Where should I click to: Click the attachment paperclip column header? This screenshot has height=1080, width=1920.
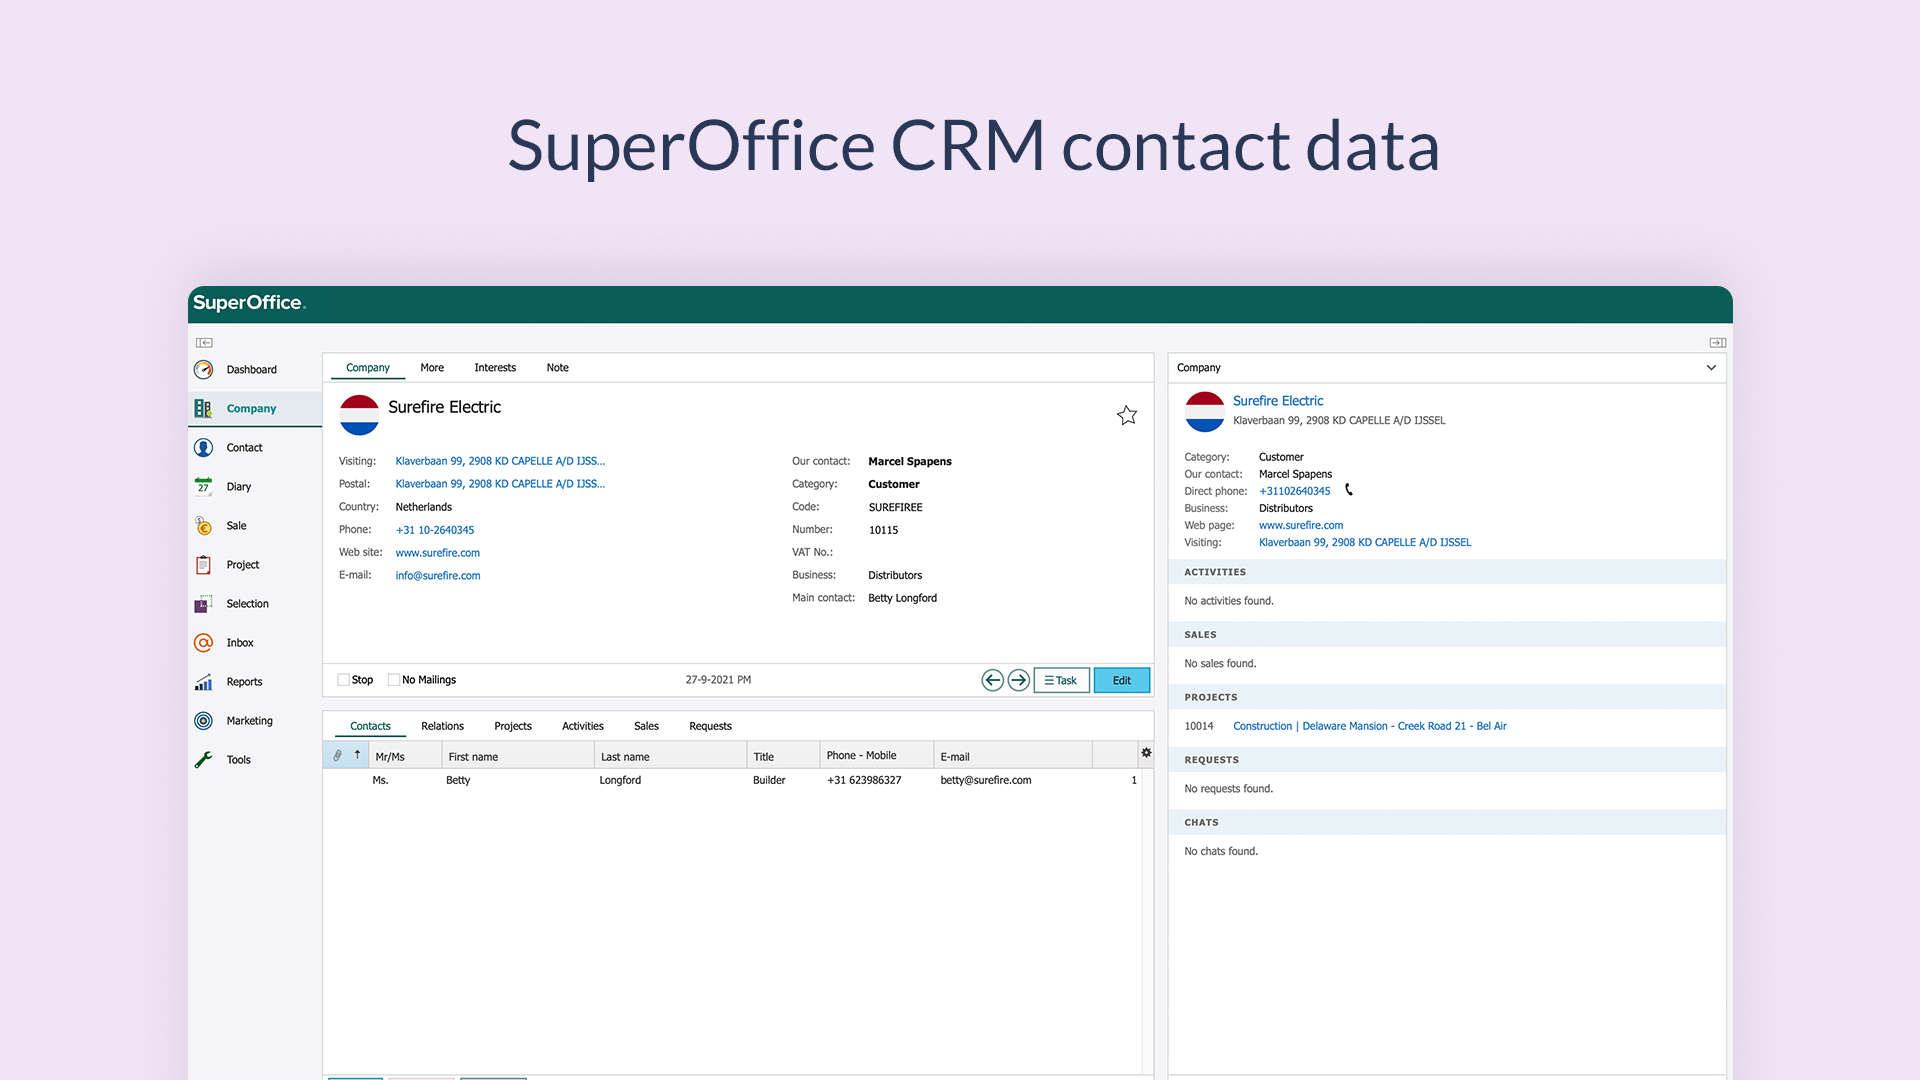pyautogui.click(x=338, y=756)
